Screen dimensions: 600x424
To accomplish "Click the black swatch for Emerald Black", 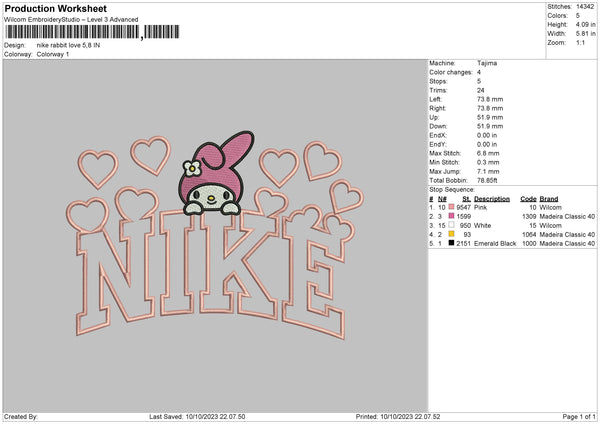I will pos(452,243).
